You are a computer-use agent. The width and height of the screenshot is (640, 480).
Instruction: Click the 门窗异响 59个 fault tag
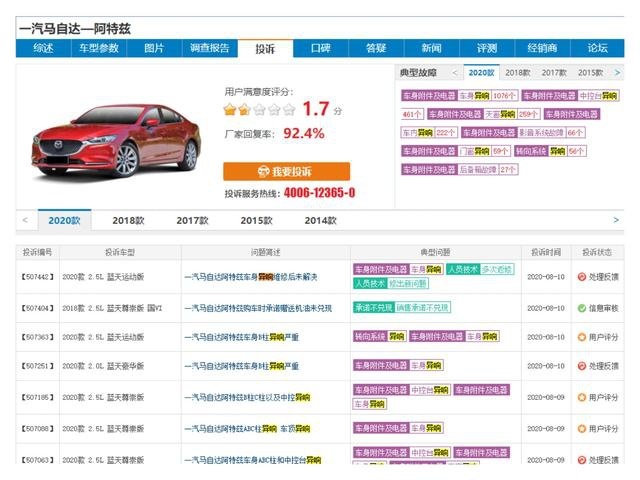click(x=456, y=151)
